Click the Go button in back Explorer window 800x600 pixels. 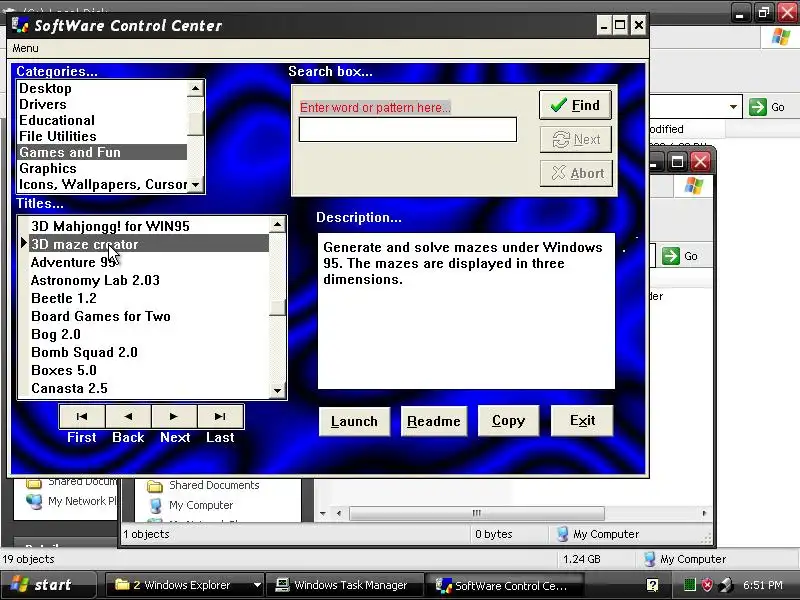click(x=768, y=107)
